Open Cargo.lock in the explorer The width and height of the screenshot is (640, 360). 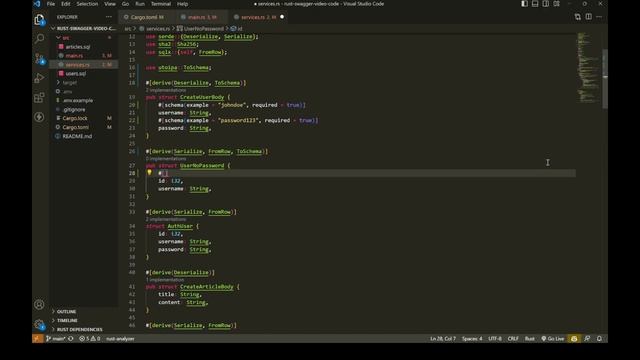coord(84,118)
